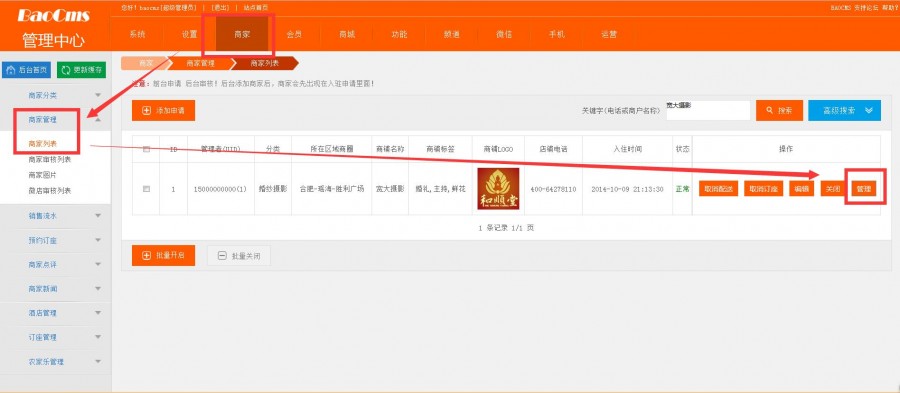Click the 宽大摄影 shop name cell
Screen dimensions: 900x393
tap(390, 189)
